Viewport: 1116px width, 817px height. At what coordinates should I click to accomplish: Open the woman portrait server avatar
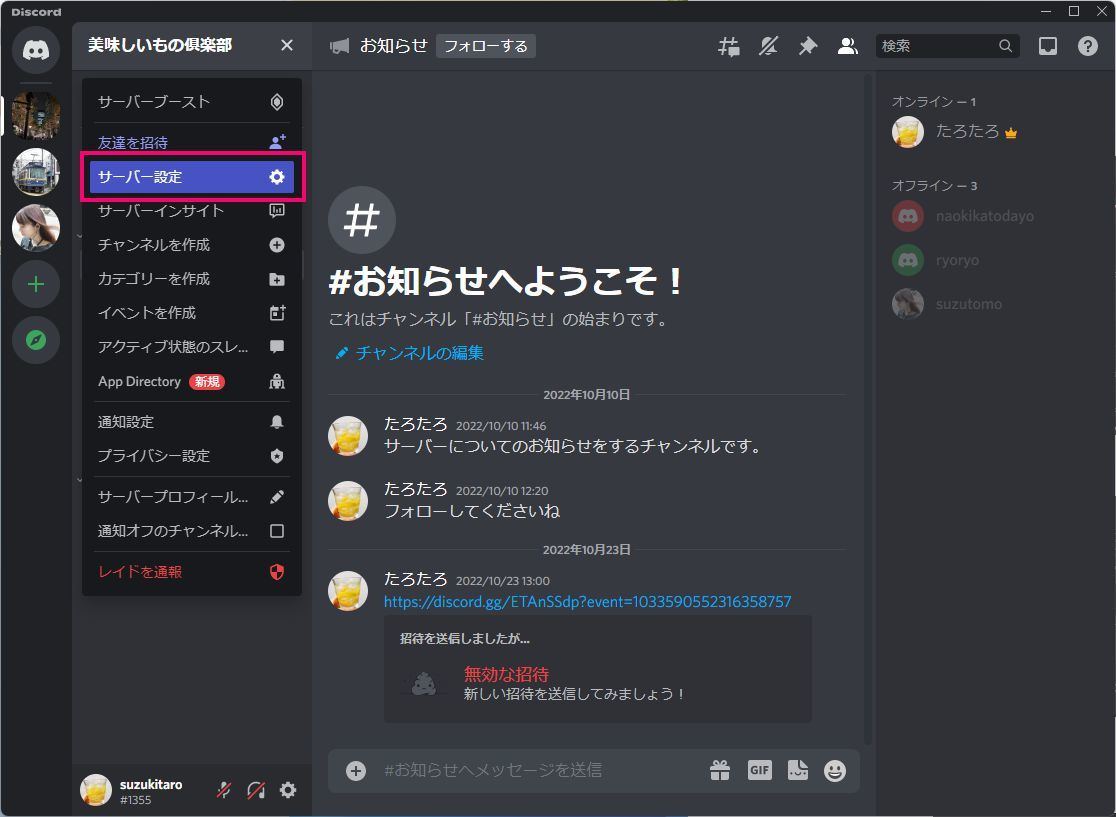pos(36,228)
